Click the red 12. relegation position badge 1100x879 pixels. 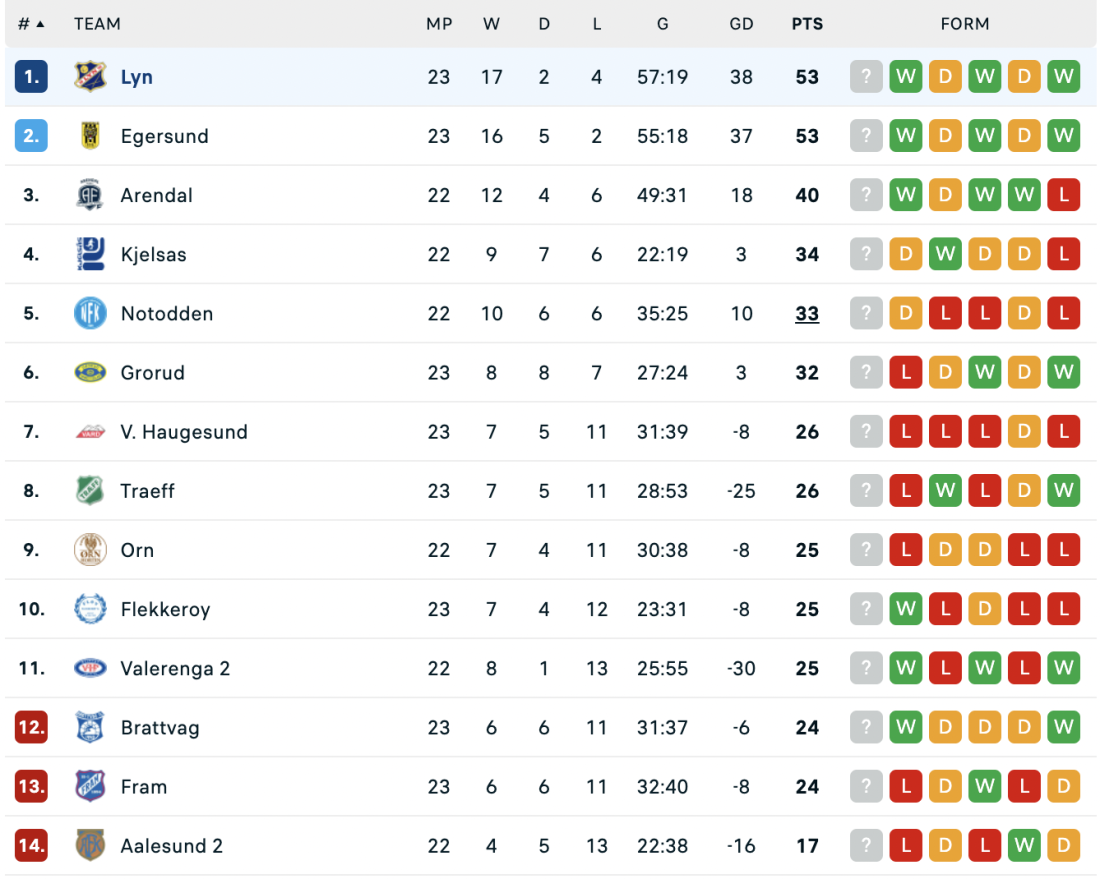pyautogui.click(x=31, y=727)
